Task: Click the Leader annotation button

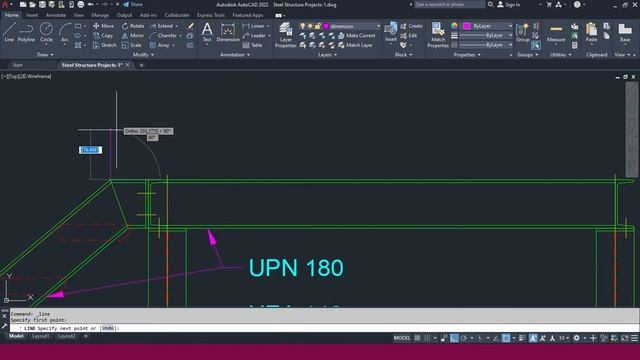Action: point(254,36)
